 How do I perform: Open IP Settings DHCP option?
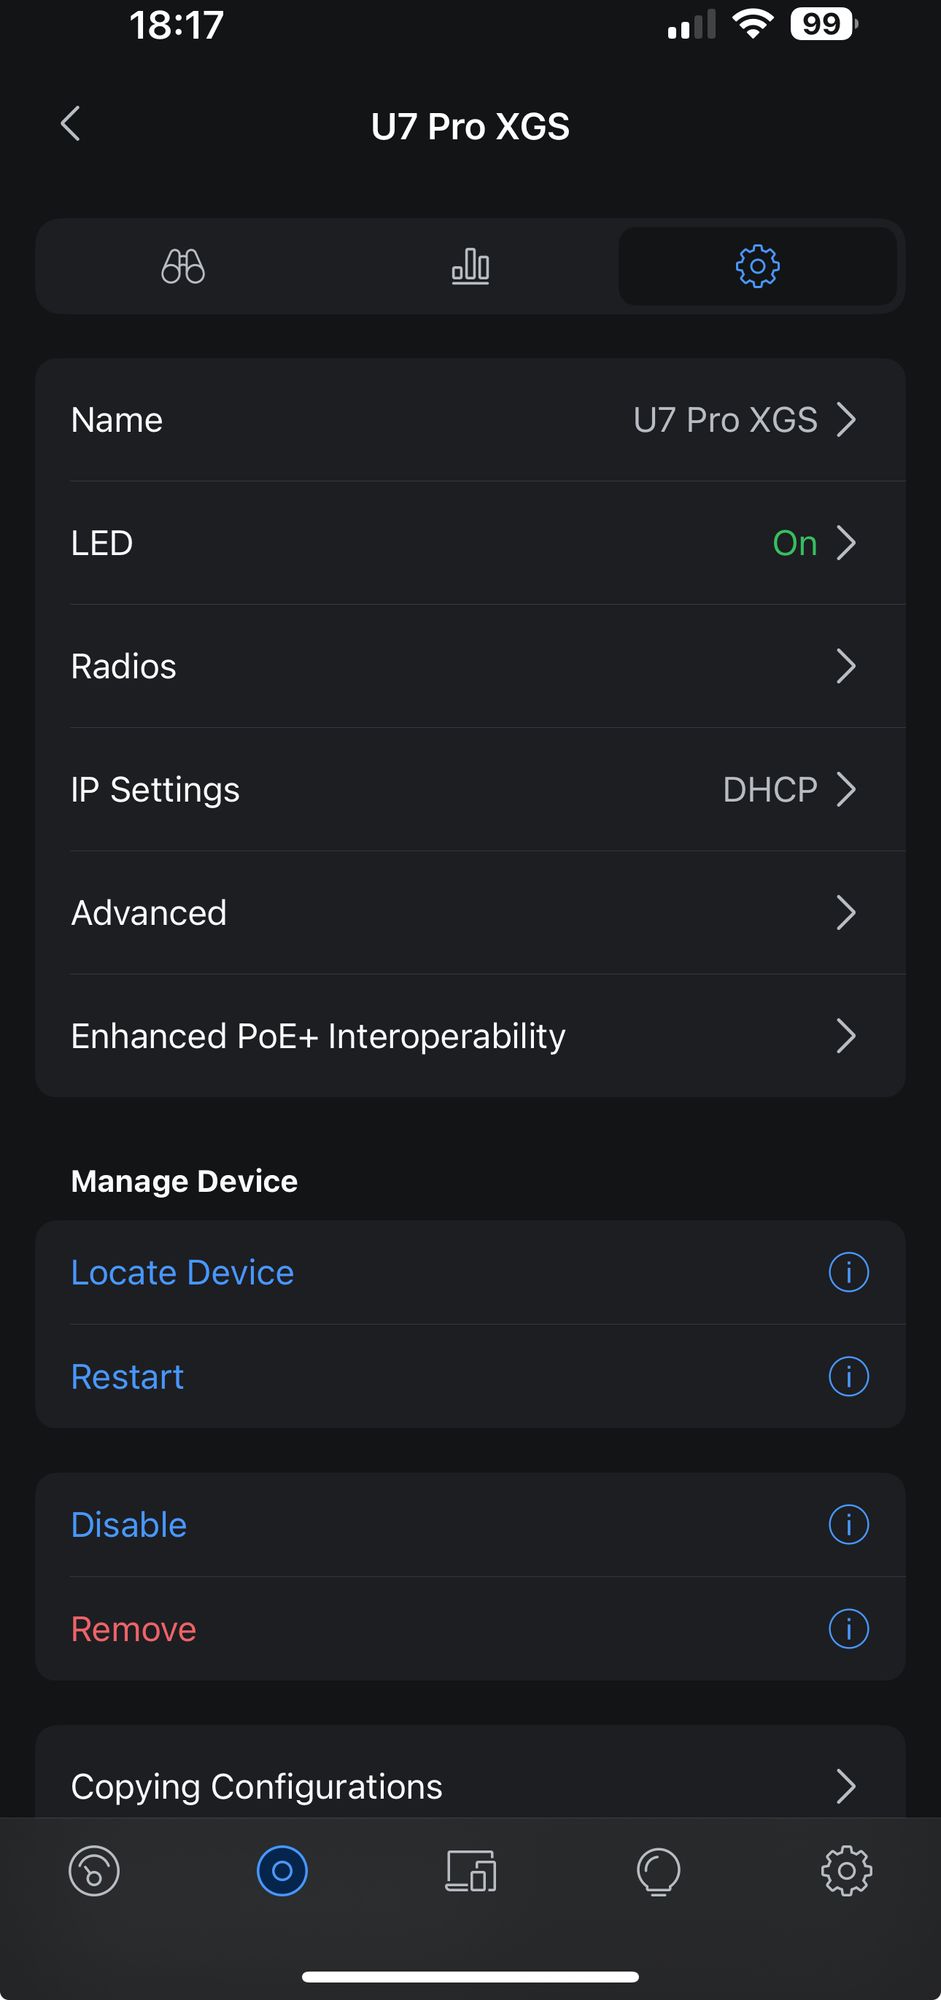470,790
